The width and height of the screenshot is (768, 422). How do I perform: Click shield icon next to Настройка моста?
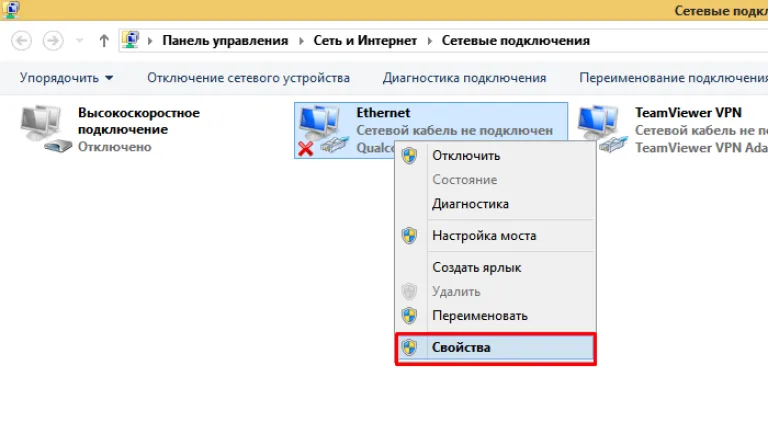click(409, 235)
